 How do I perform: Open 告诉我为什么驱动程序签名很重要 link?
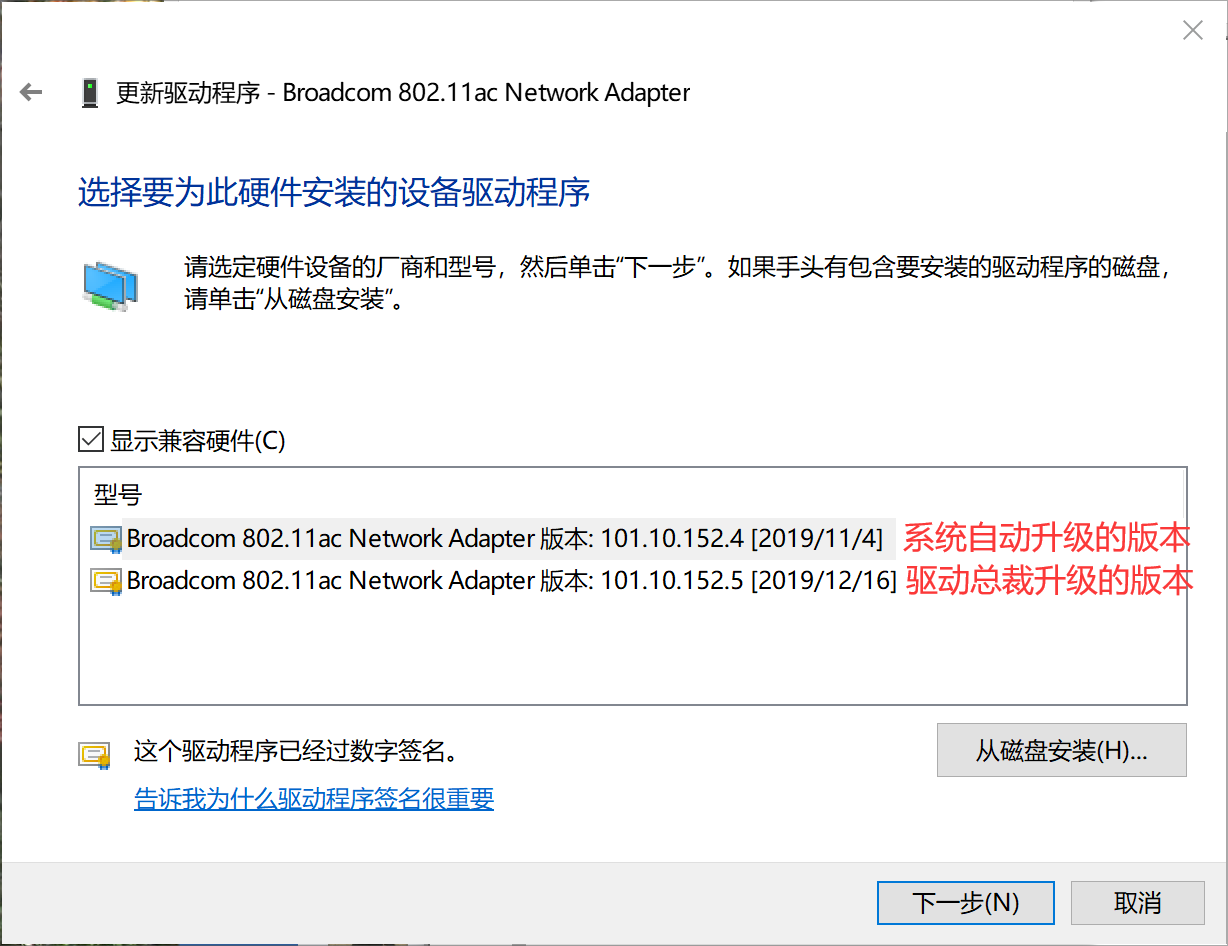pyautogui.click(x=314, y=799)
